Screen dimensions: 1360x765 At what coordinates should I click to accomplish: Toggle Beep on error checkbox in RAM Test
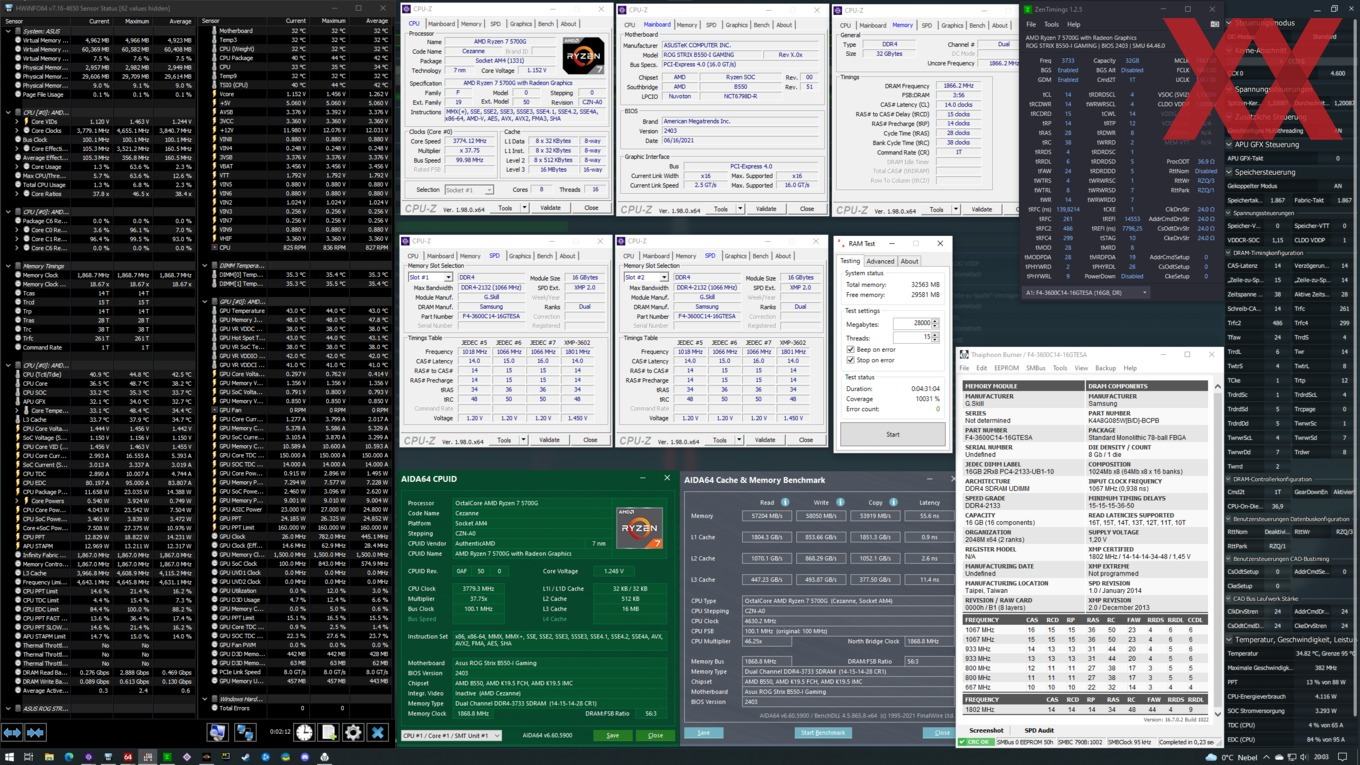851,350
